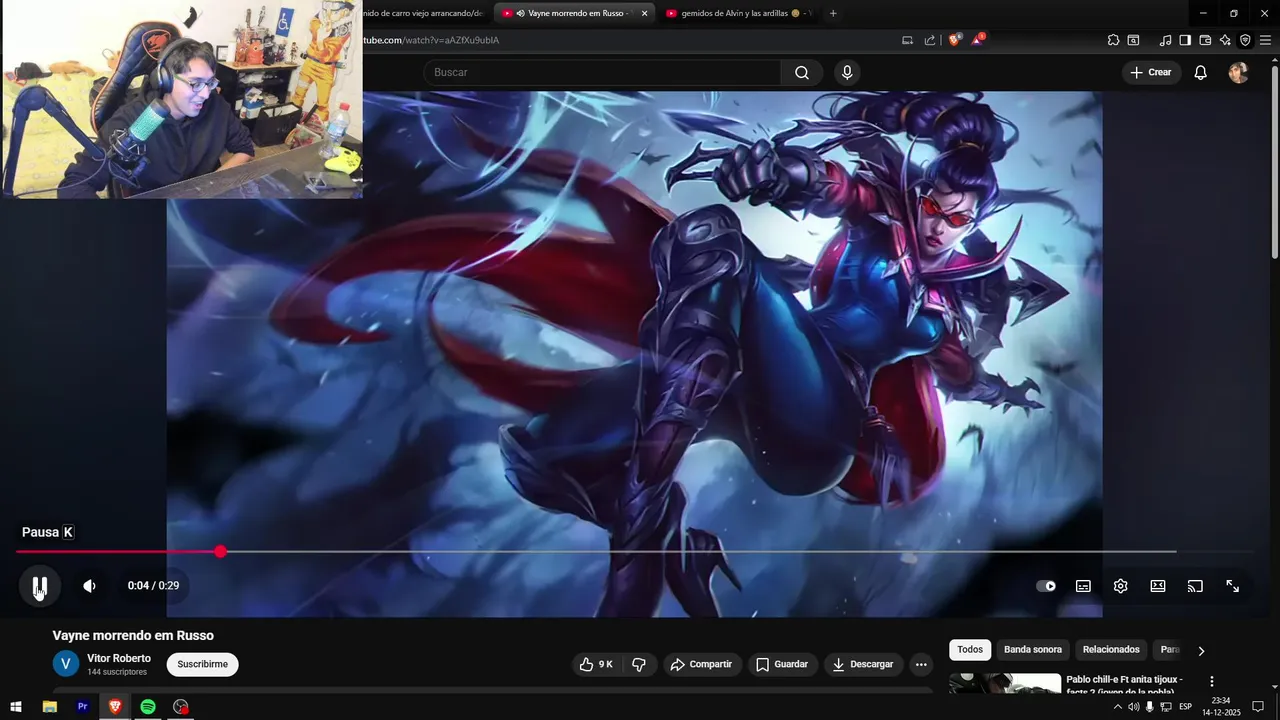Open the browser extensions puzzle icon
The height and width of the screenshot is (720, 1280).
tap(1113, 40)
